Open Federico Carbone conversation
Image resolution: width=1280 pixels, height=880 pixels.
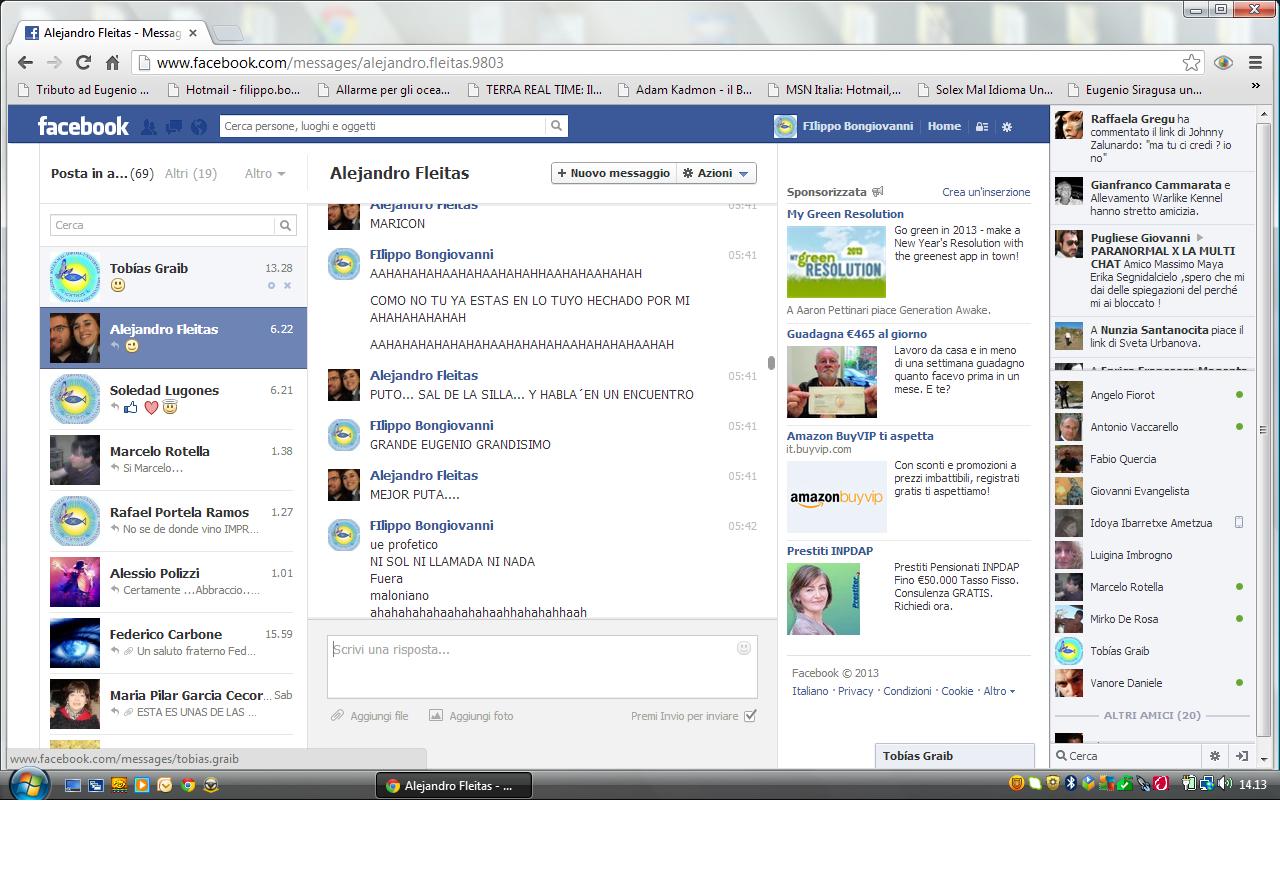click(x=173, y=642)
